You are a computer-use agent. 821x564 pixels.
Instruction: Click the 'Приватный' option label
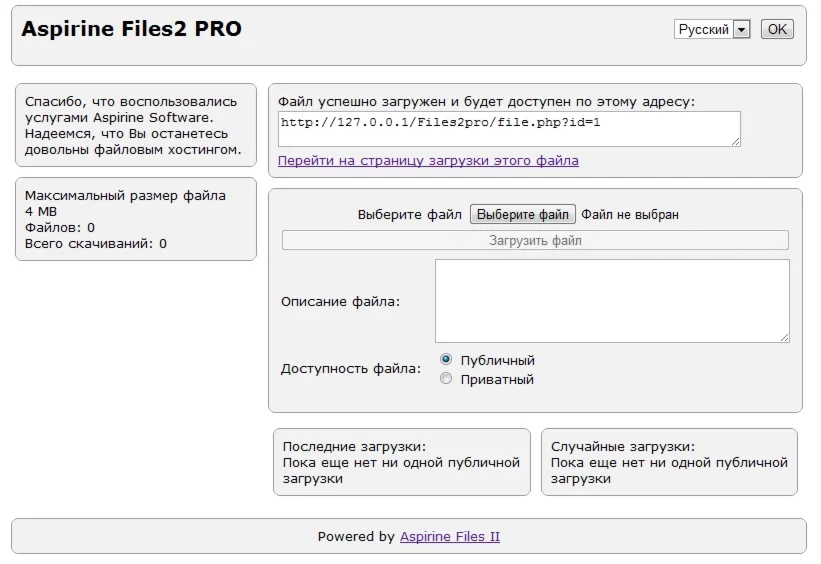[x=497, y=380]
